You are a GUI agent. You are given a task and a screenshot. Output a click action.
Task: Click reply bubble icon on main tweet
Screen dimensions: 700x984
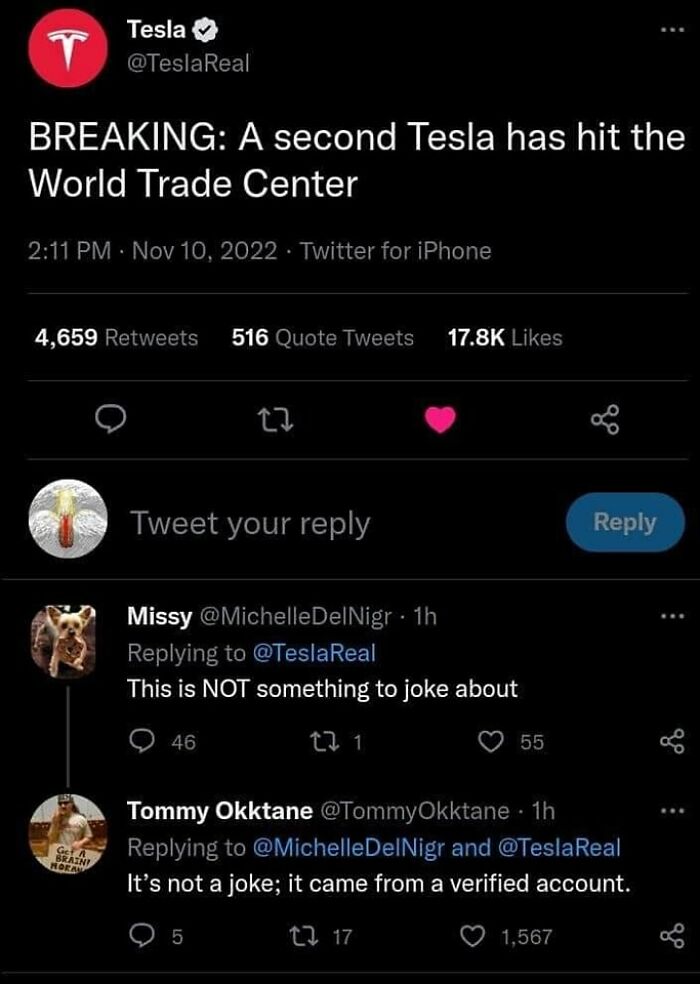tap(110, 420)
